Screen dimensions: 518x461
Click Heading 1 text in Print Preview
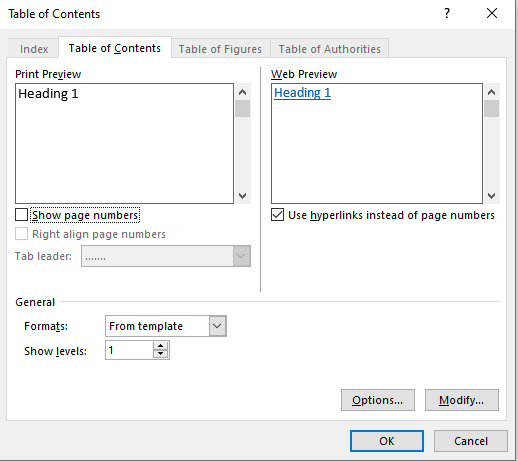(48, 94)
